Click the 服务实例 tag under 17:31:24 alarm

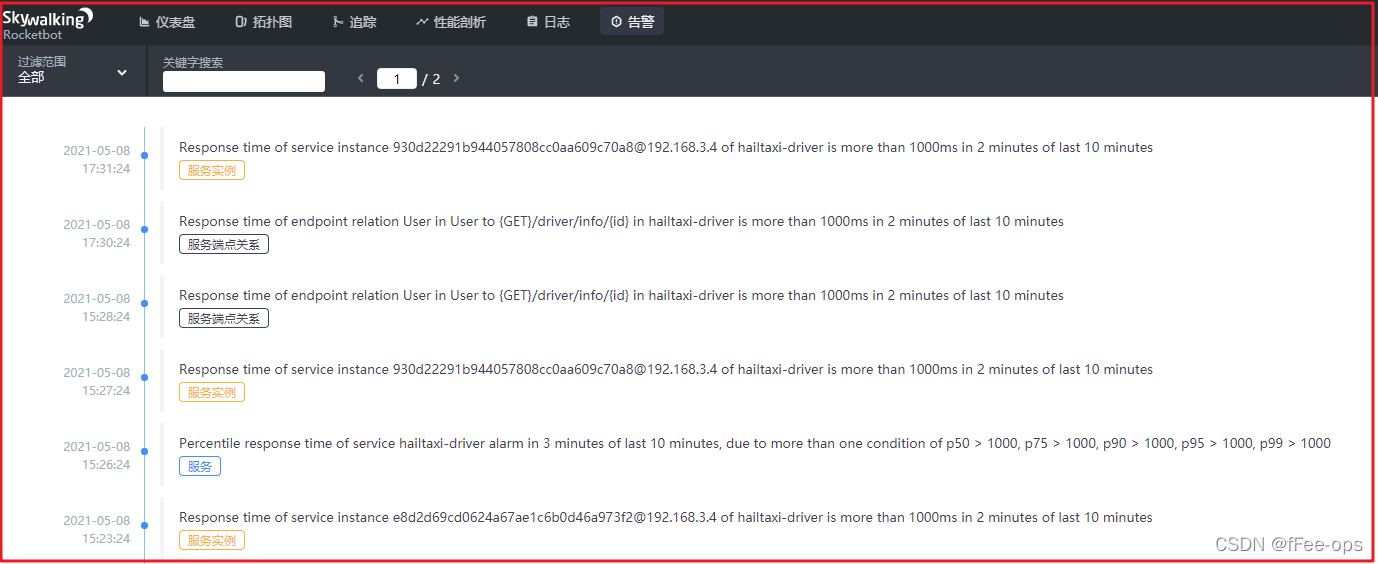tap(212, 170)
